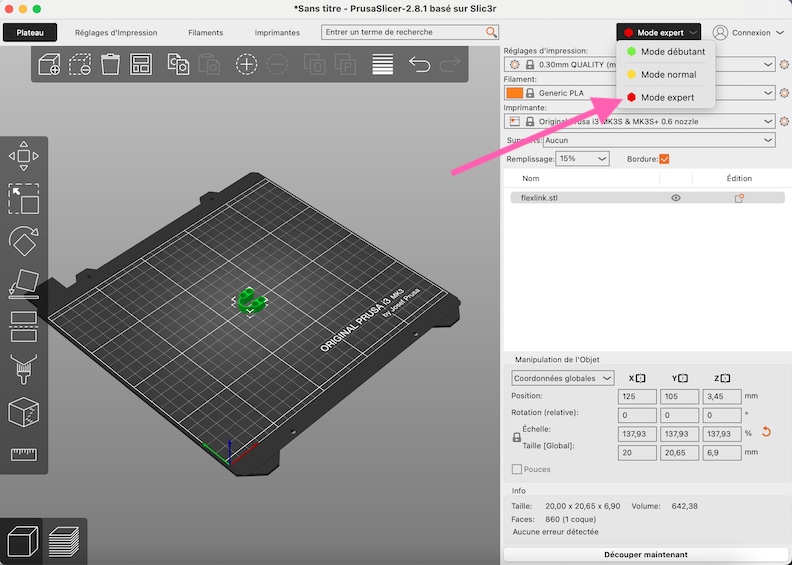Select the Place on face tool
The width and height of the screenshot is (792, 565).
24,284
